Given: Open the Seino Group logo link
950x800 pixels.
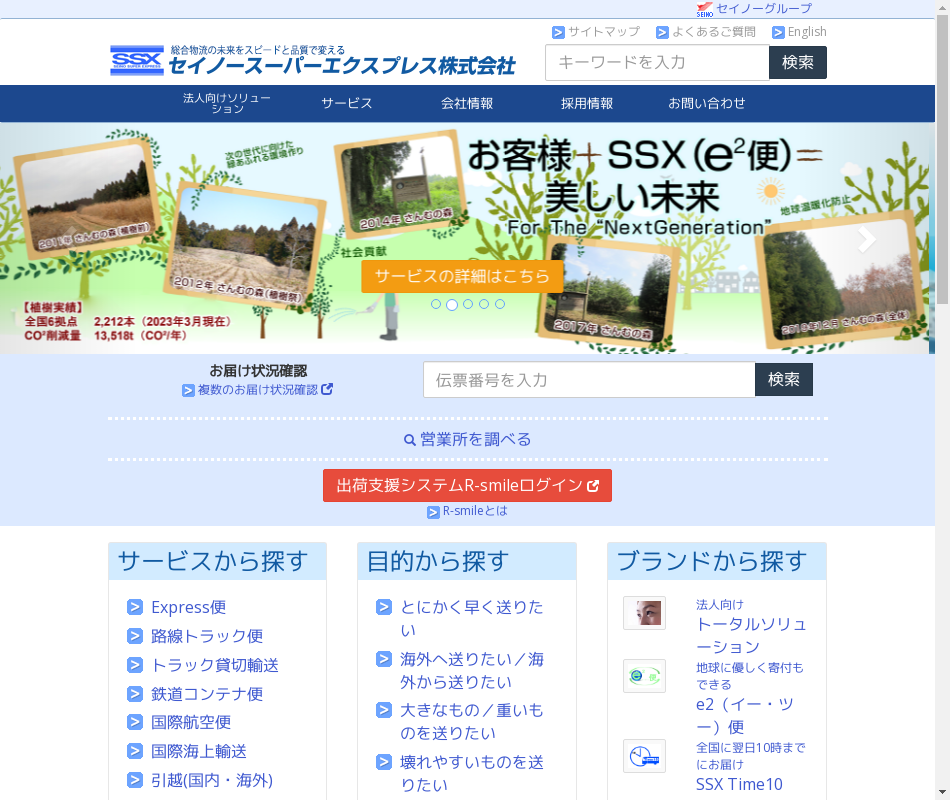Looking at the screenshot, I should [705, 9].
